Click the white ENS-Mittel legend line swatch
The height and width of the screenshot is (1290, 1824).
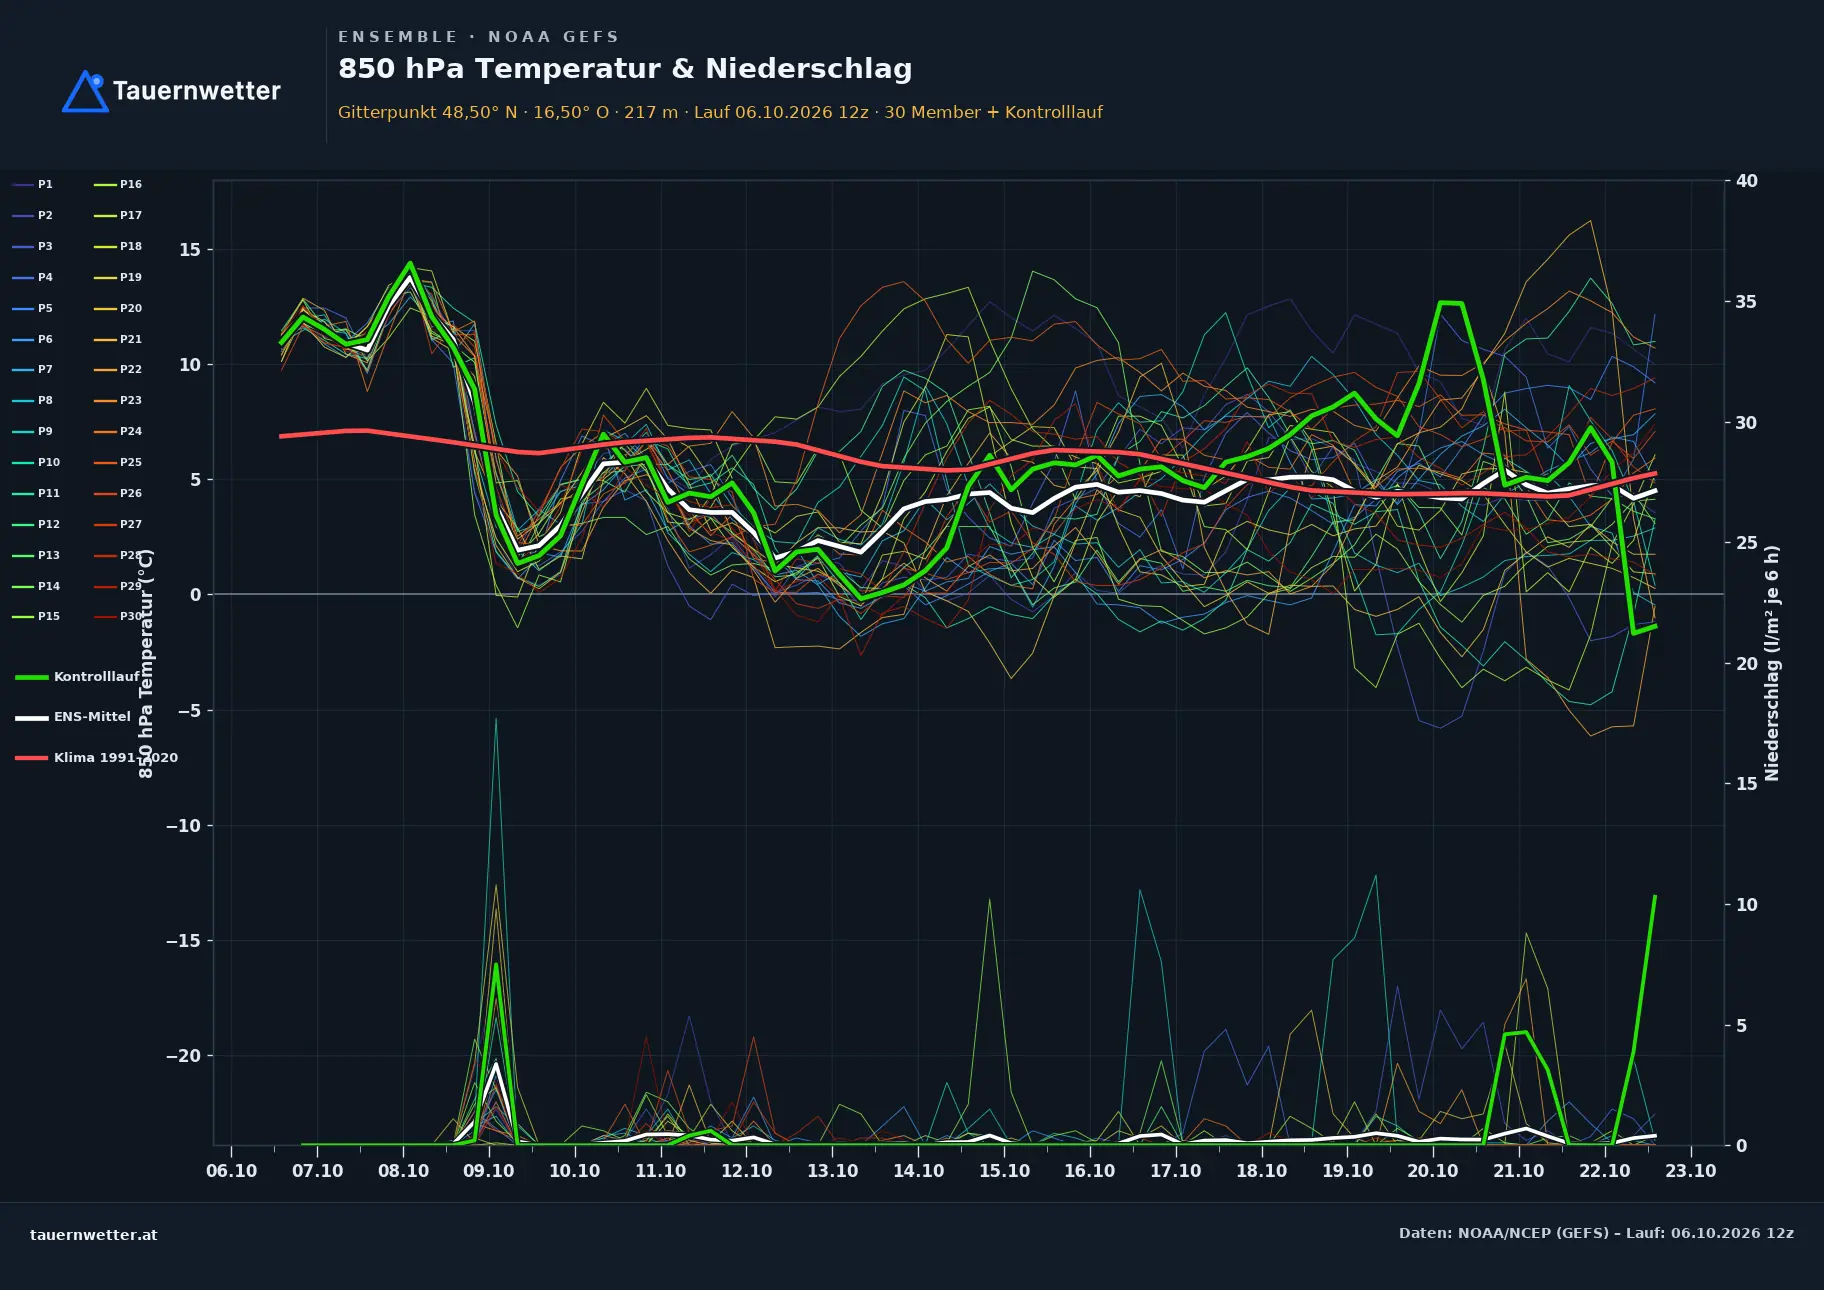(32, 718)
